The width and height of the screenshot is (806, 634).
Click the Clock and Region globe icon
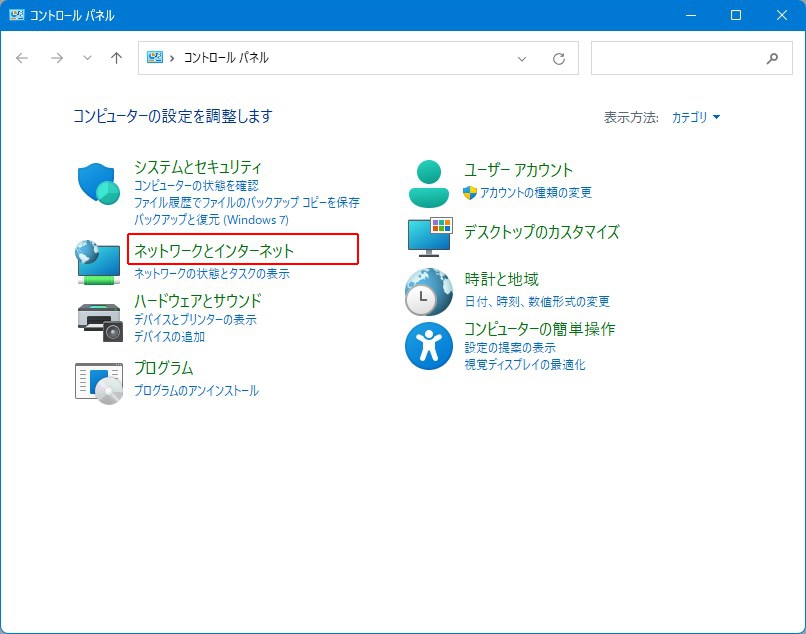click(x=429, y=292)
